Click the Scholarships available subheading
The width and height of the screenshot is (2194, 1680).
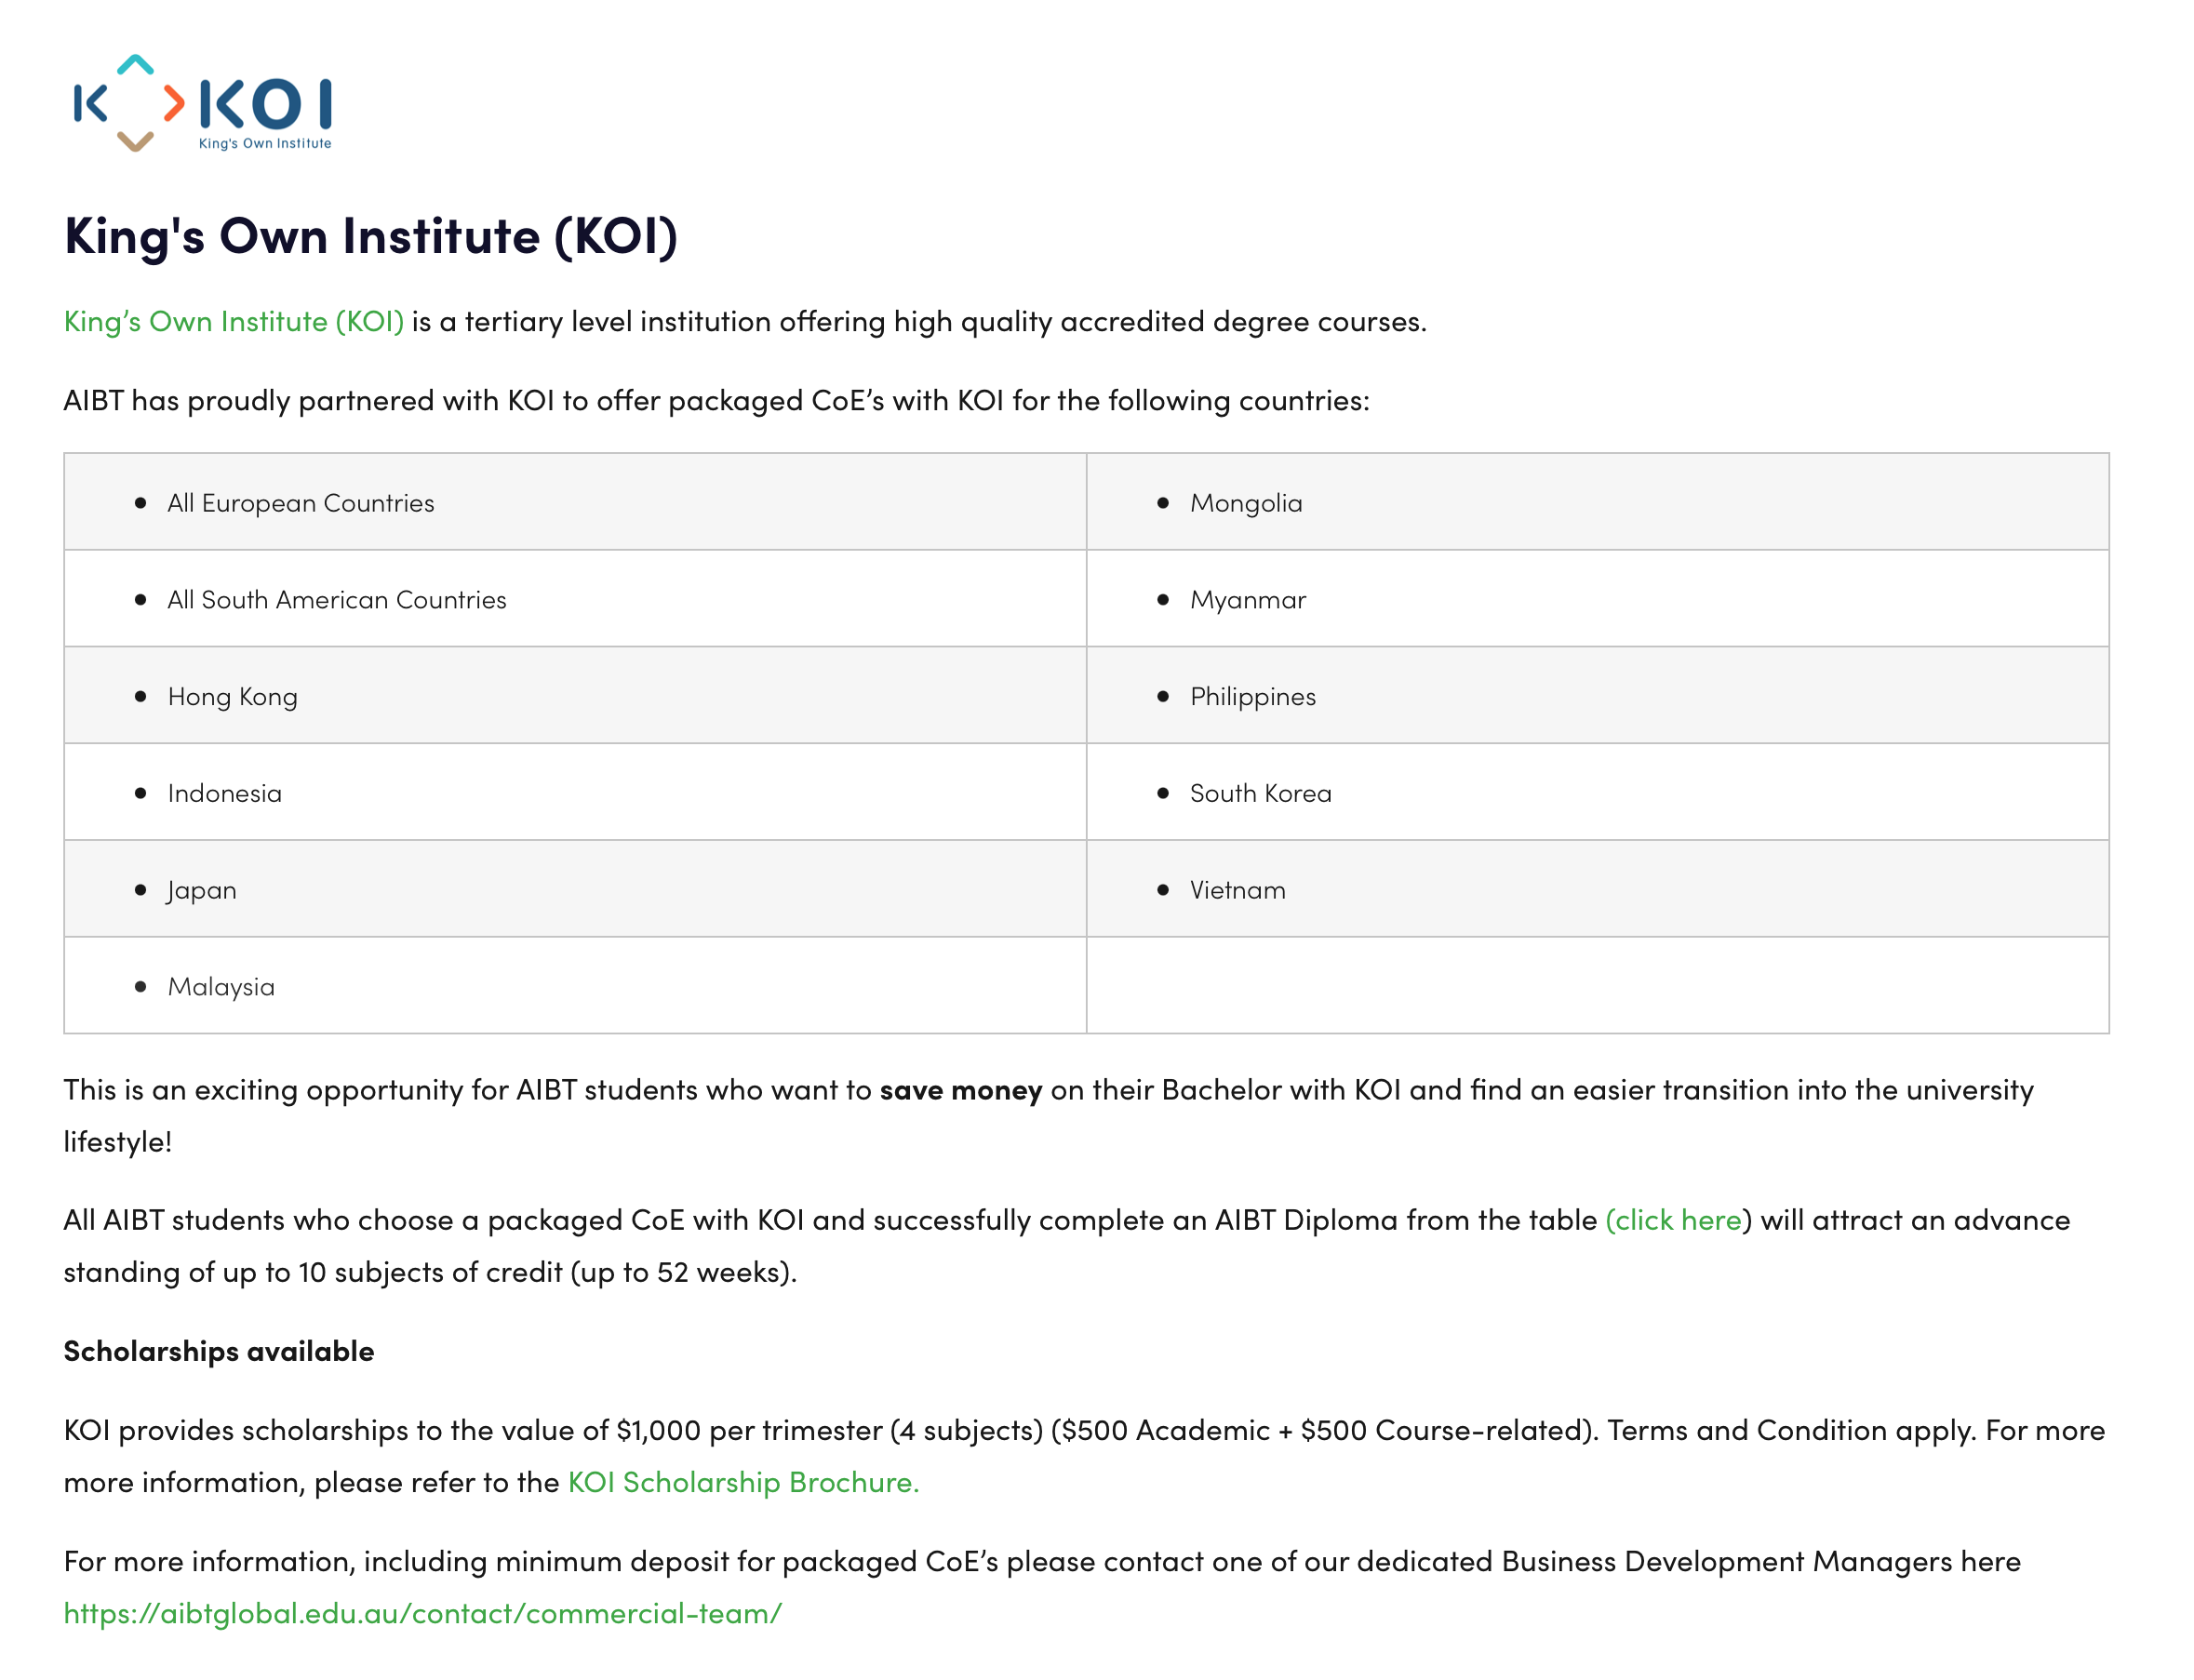[219, 1351]
